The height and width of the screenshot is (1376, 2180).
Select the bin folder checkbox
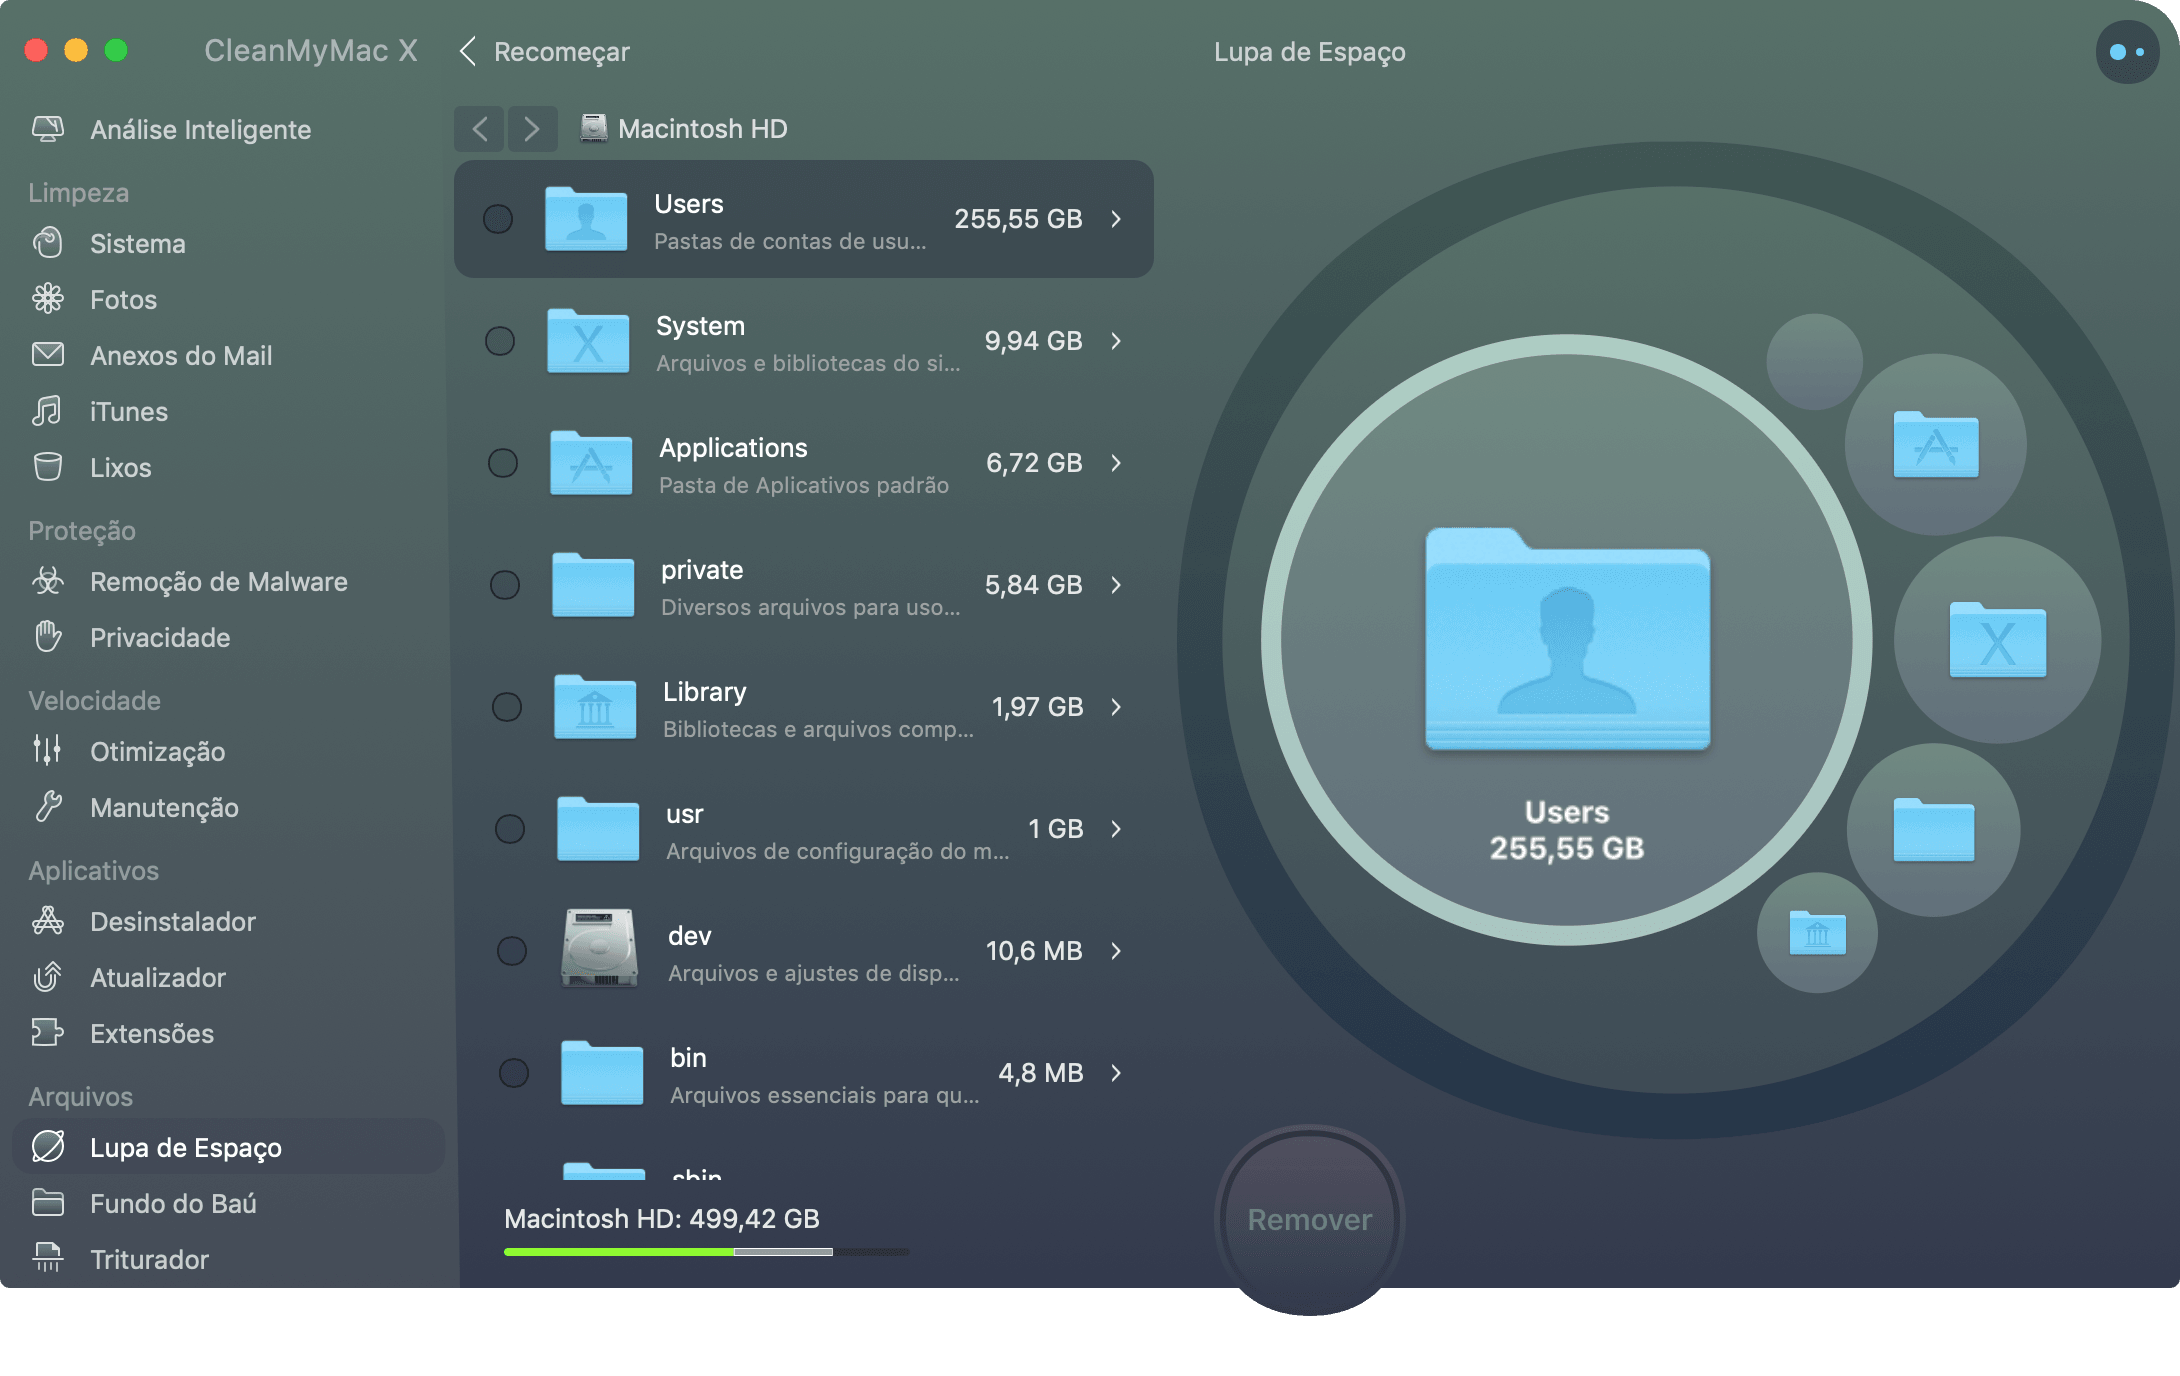tap(514, 1073)
